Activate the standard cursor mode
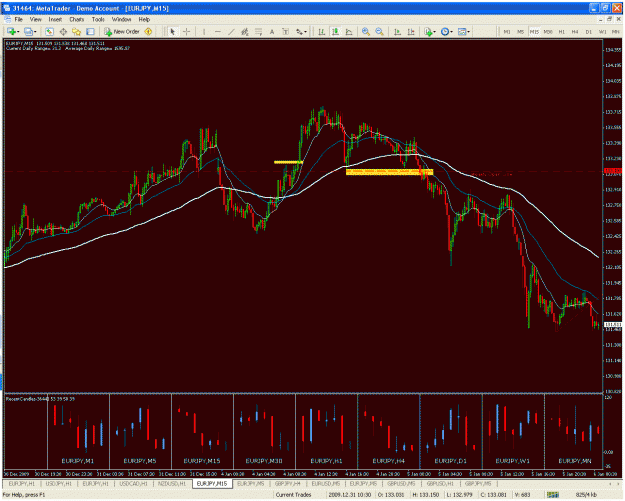 pos(173,31)
